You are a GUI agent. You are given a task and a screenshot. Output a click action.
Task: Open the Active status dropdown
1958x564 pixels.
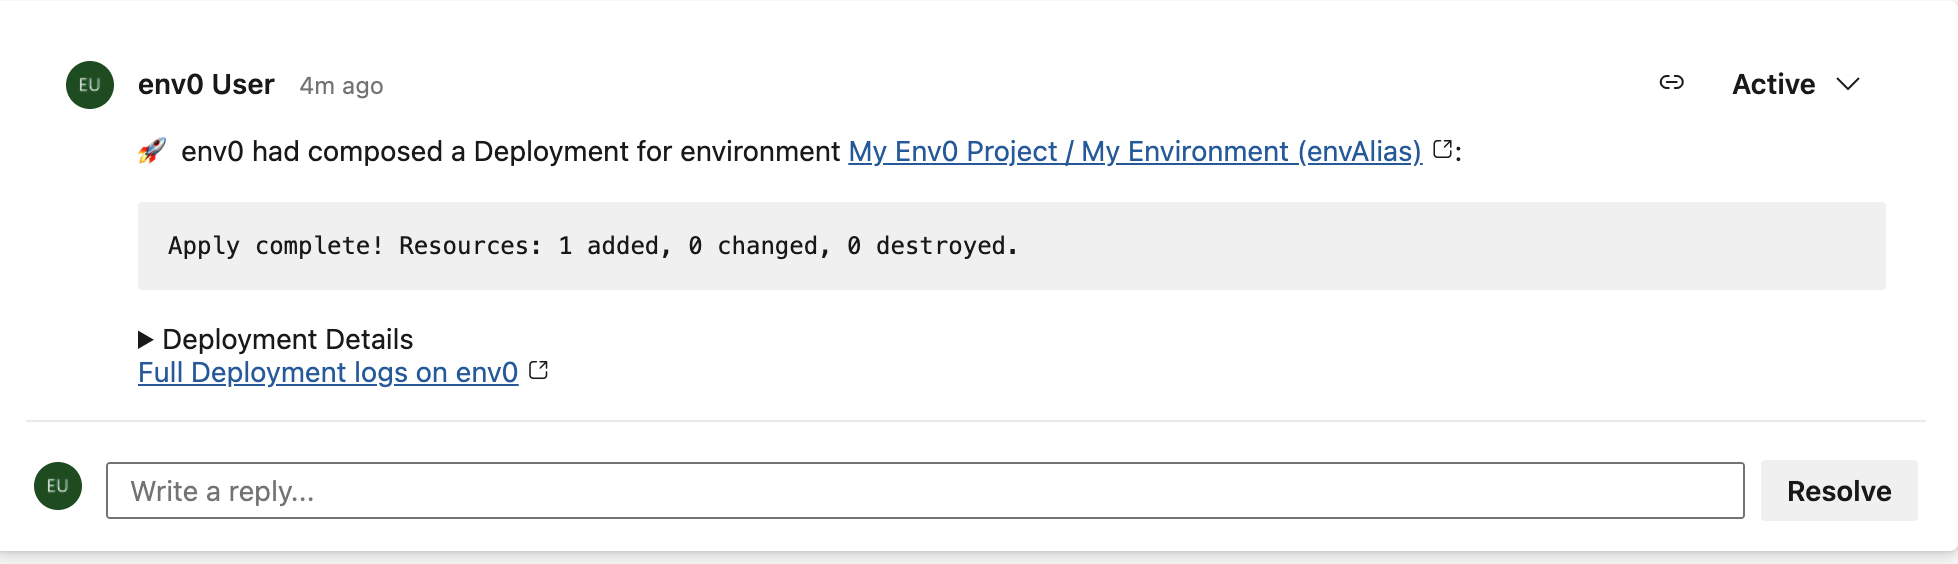pos(1773,85)
